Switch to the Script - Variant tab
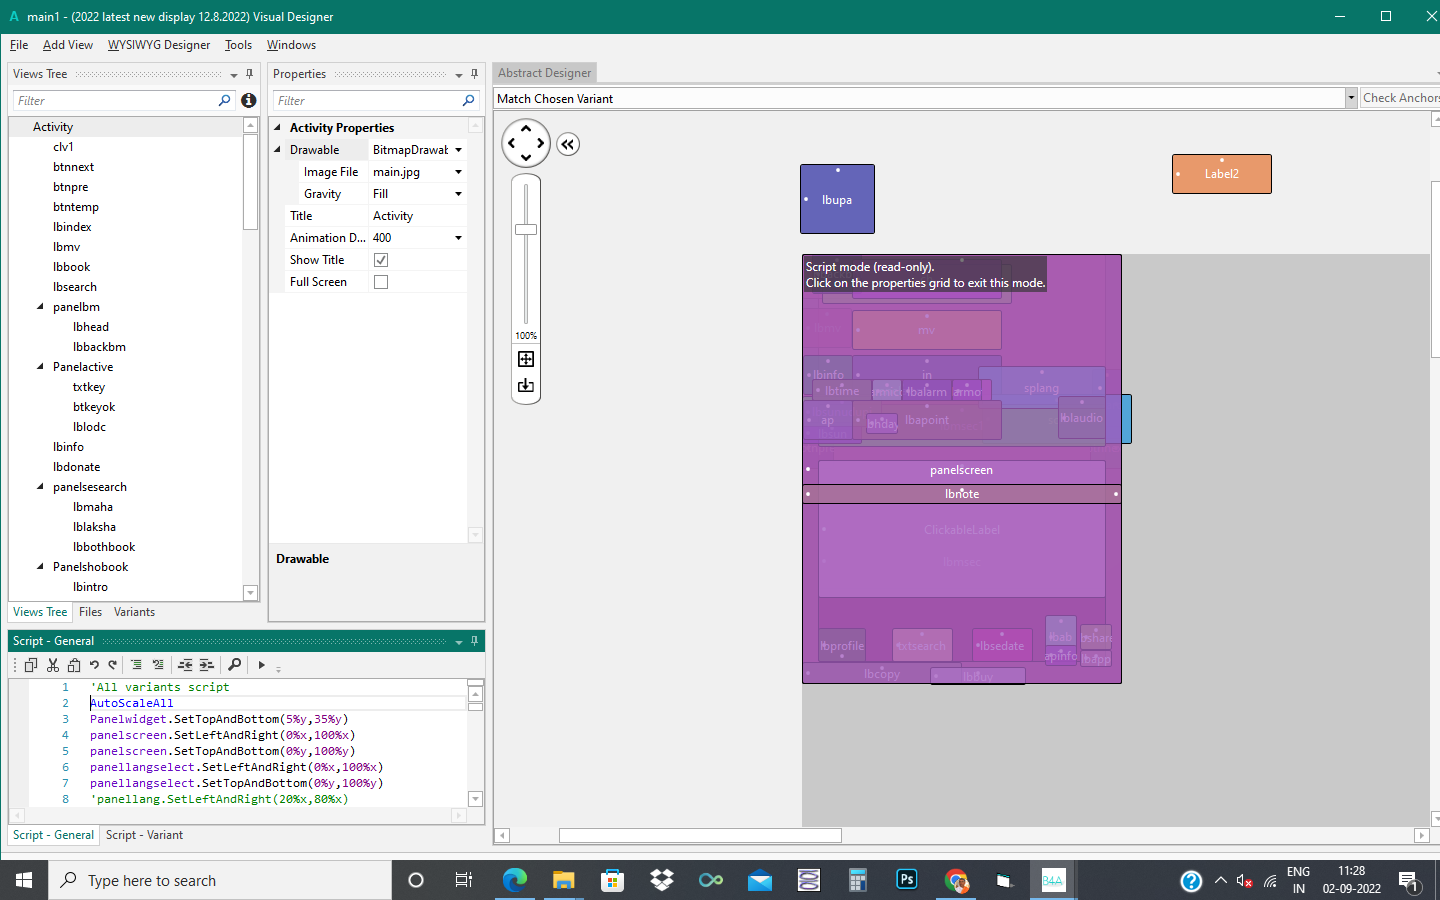 (x=144, y=835)
